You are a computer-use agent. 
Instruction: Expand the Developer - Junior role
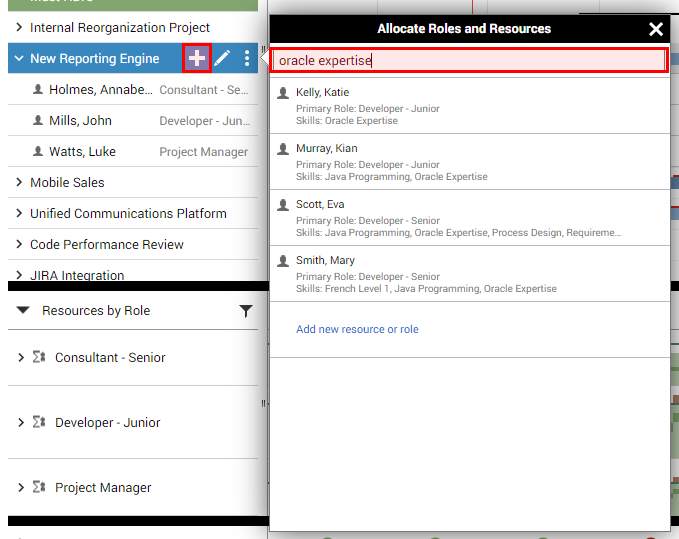(21, 423)
